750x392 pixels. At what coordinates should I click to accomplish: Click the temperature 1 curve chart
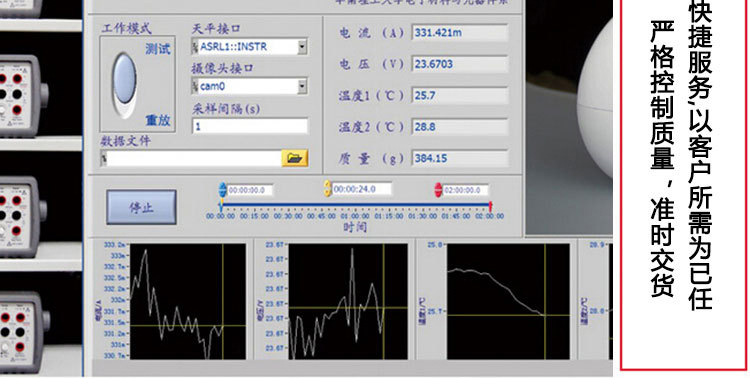[x=508, y=301]
